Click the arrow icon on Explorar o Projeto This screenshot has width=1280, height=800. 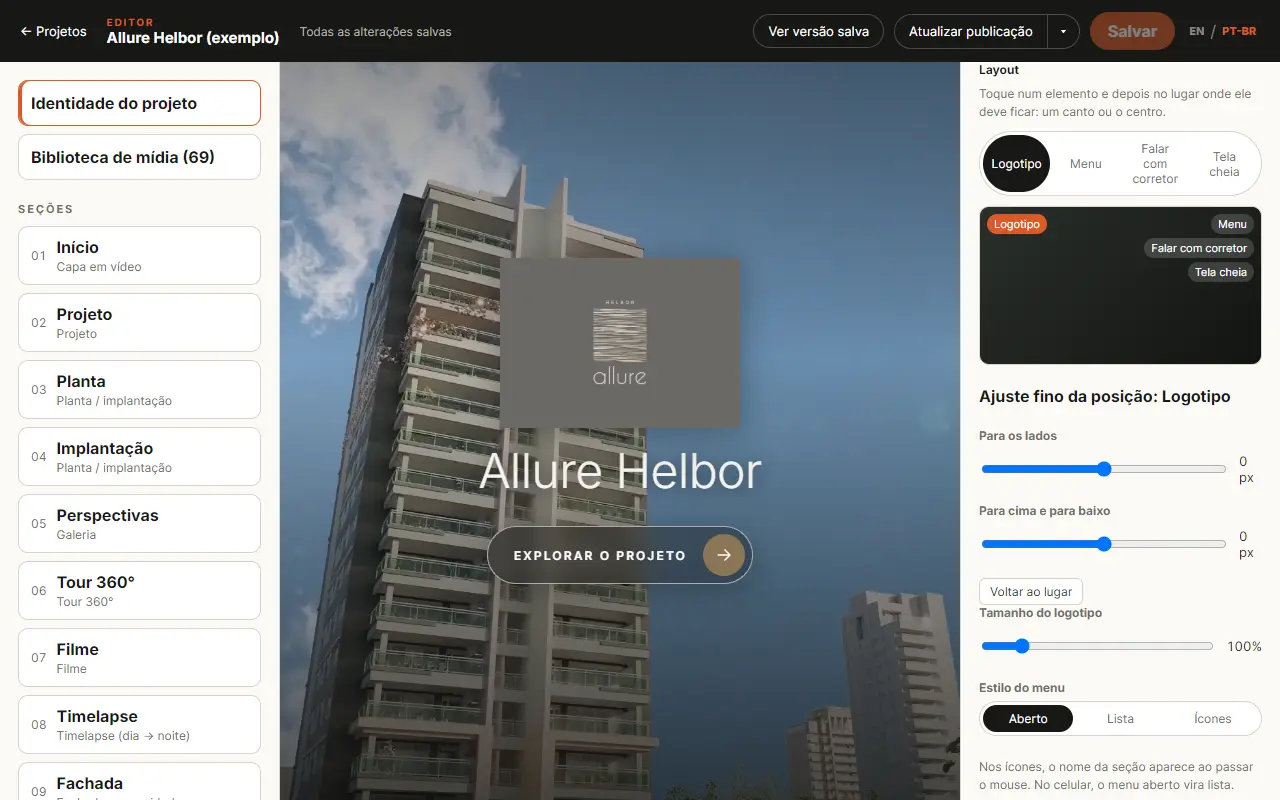(724, 555)
